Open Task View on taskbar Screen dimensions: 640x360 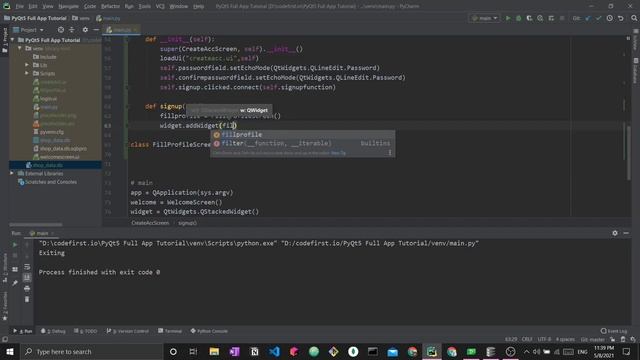(193, 351)
